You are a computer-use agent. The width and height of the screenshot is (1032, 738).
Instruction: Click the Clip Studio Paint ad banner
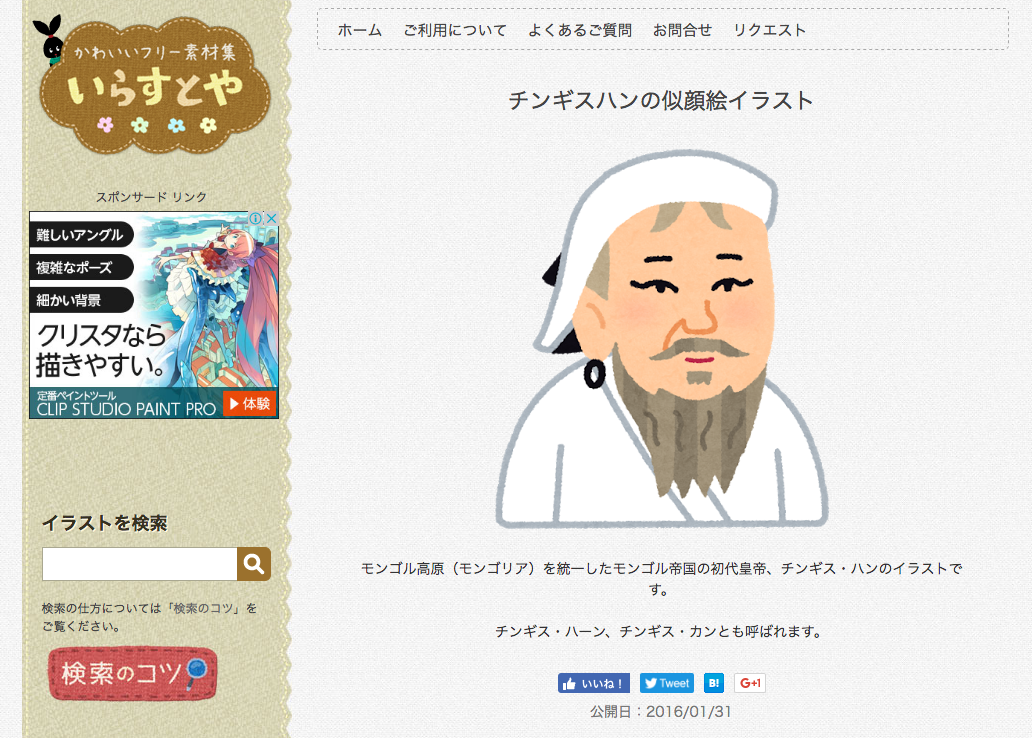pyautogui.click(x=154, y=315)
